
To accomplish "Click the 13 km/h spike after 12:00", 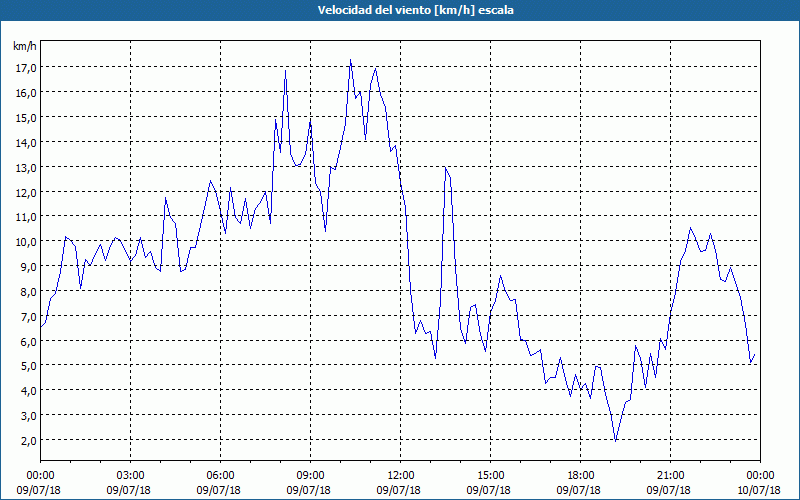I will click(446, 167).
